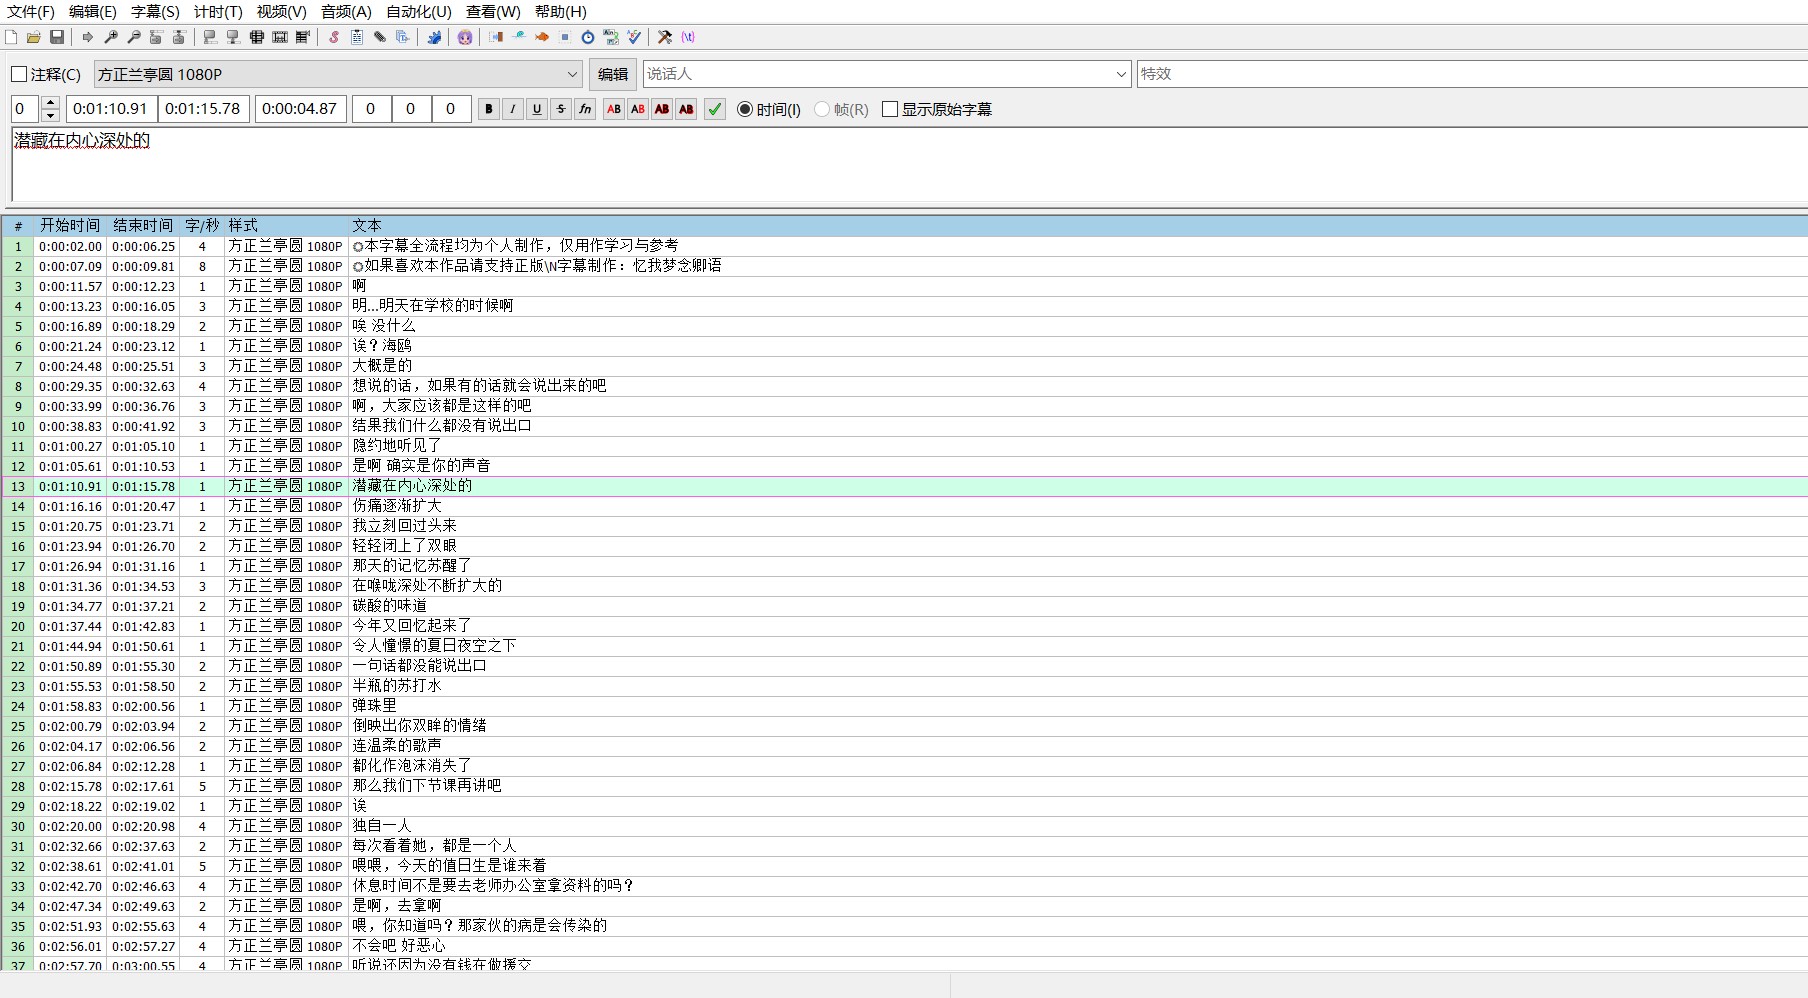Open the fonts collector icon
Image resolution: width=1808 pixels, height=998 pixels.
pos(403,37)
